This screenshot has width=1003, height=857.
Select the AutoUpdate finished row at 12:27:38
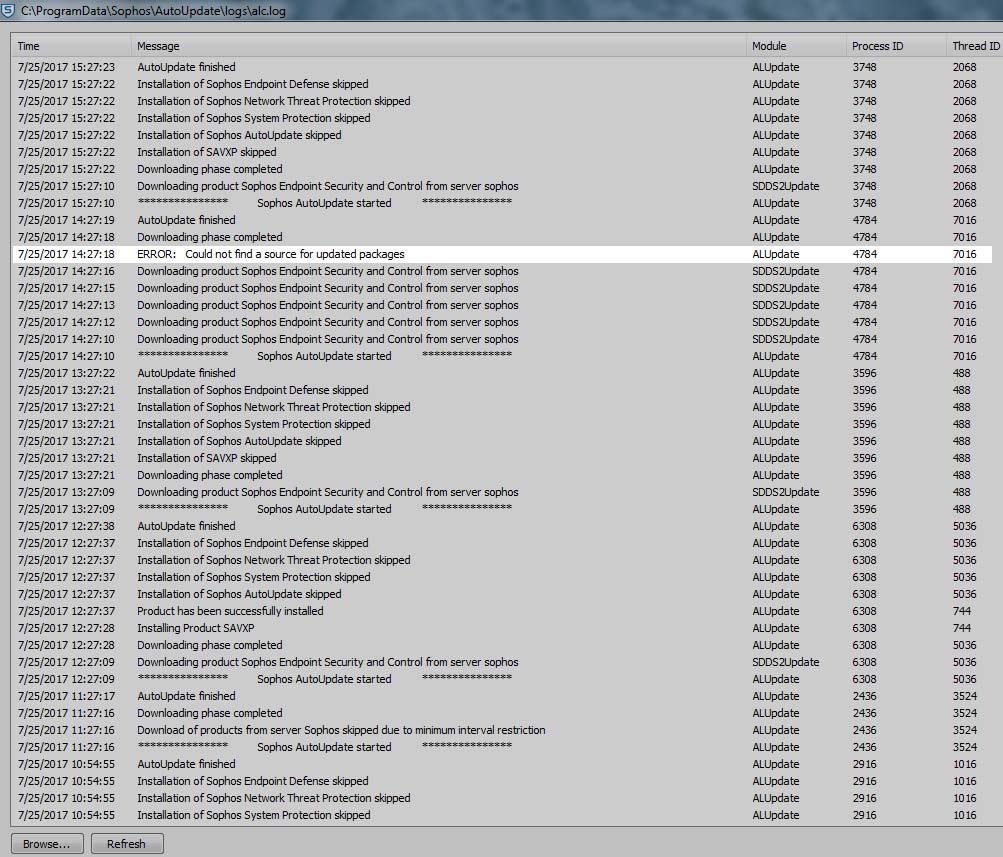click(x=502, y=526)
